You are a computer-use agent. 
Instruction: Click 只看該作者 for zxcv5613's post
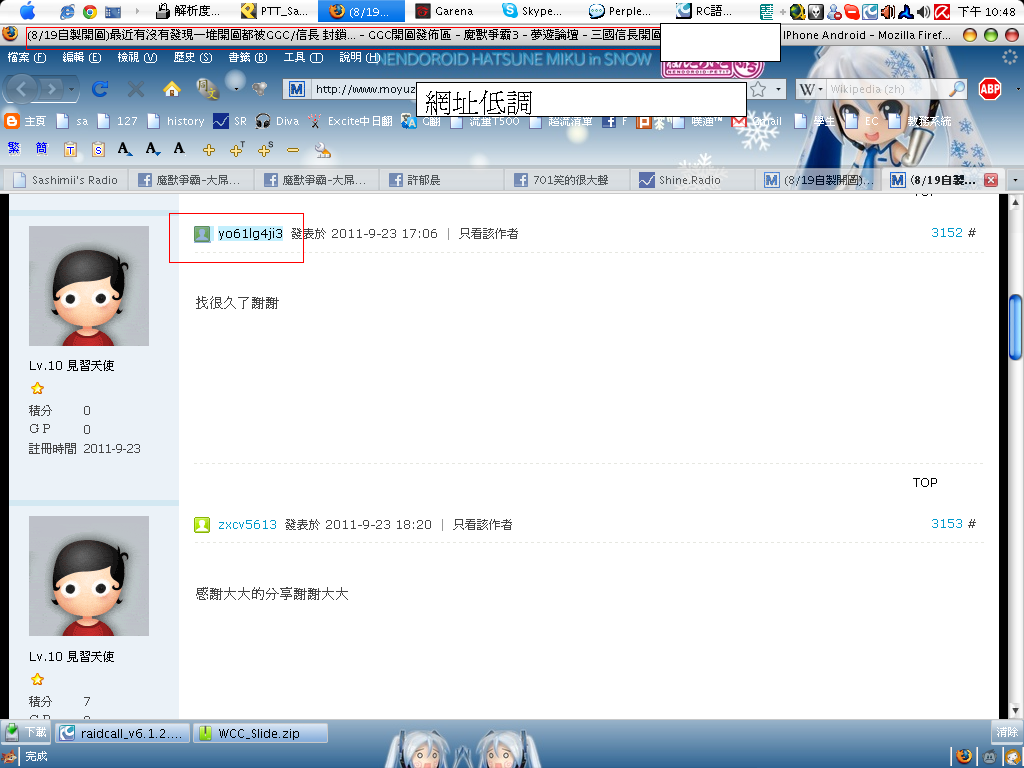click(482, 524)
